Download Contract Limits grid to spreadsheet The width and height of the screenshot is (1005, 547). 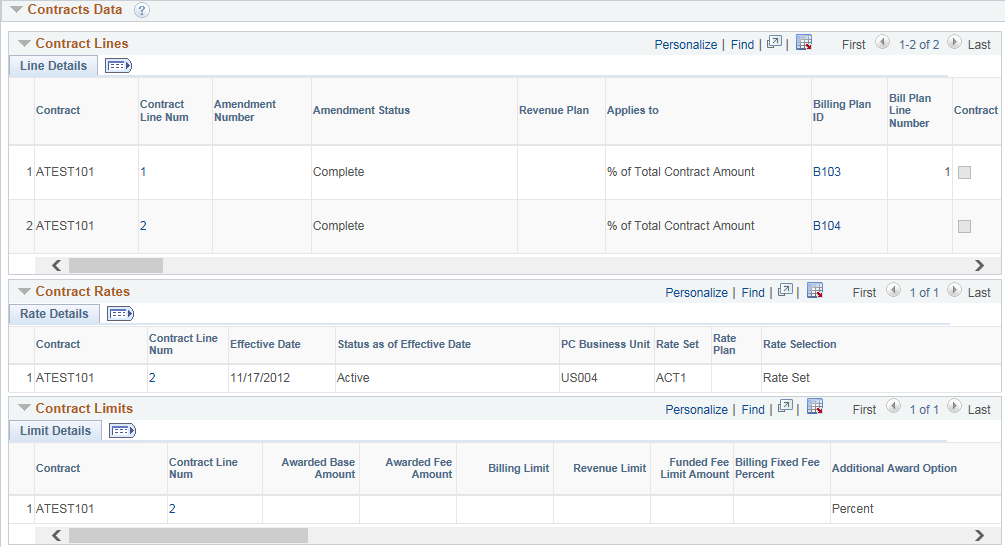click(815, 407)
